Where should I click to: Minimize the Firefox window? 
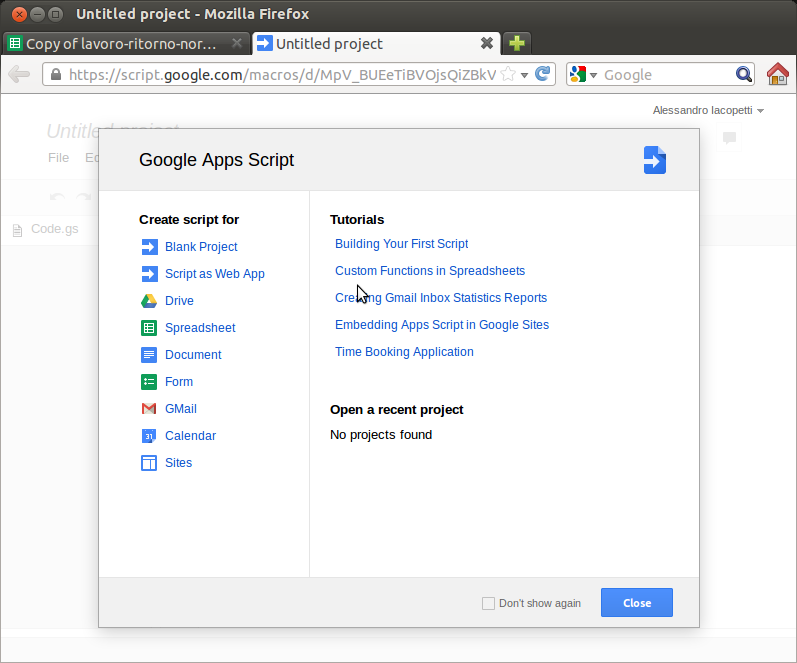point(37,14)
